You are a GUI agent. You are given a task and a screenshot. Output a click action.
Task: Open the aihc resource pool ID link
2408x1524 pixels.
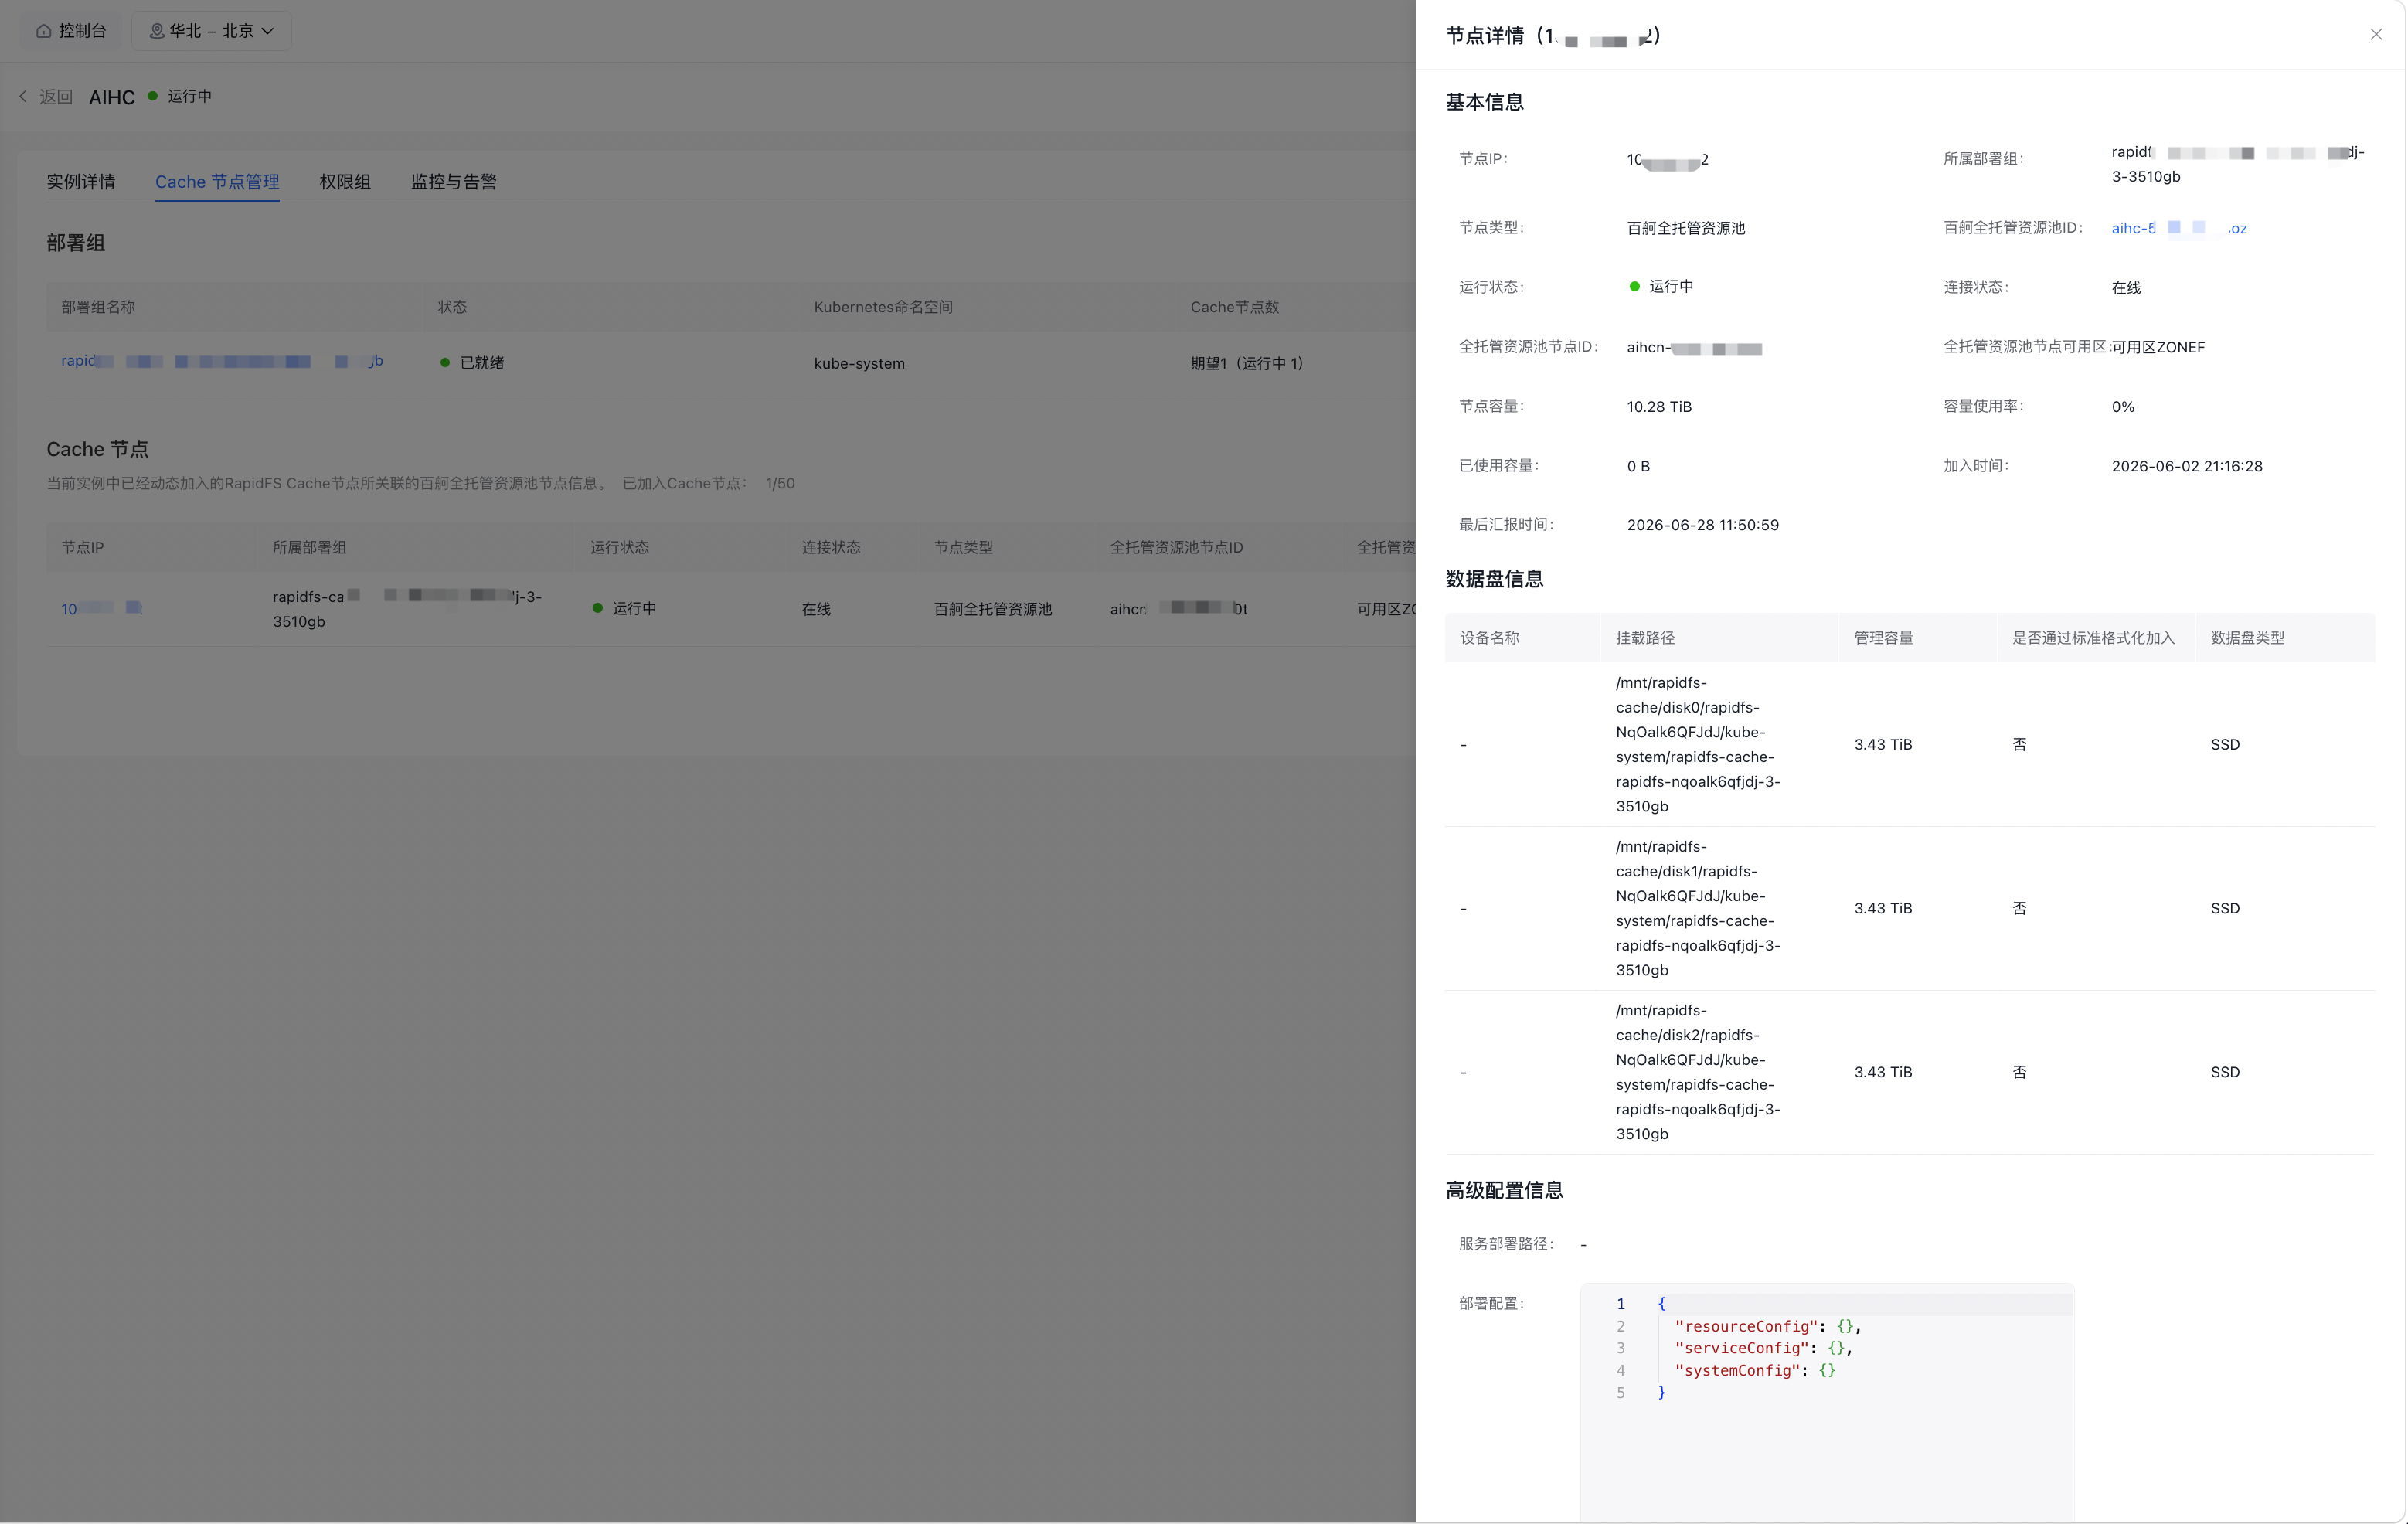coord(2179,228)
